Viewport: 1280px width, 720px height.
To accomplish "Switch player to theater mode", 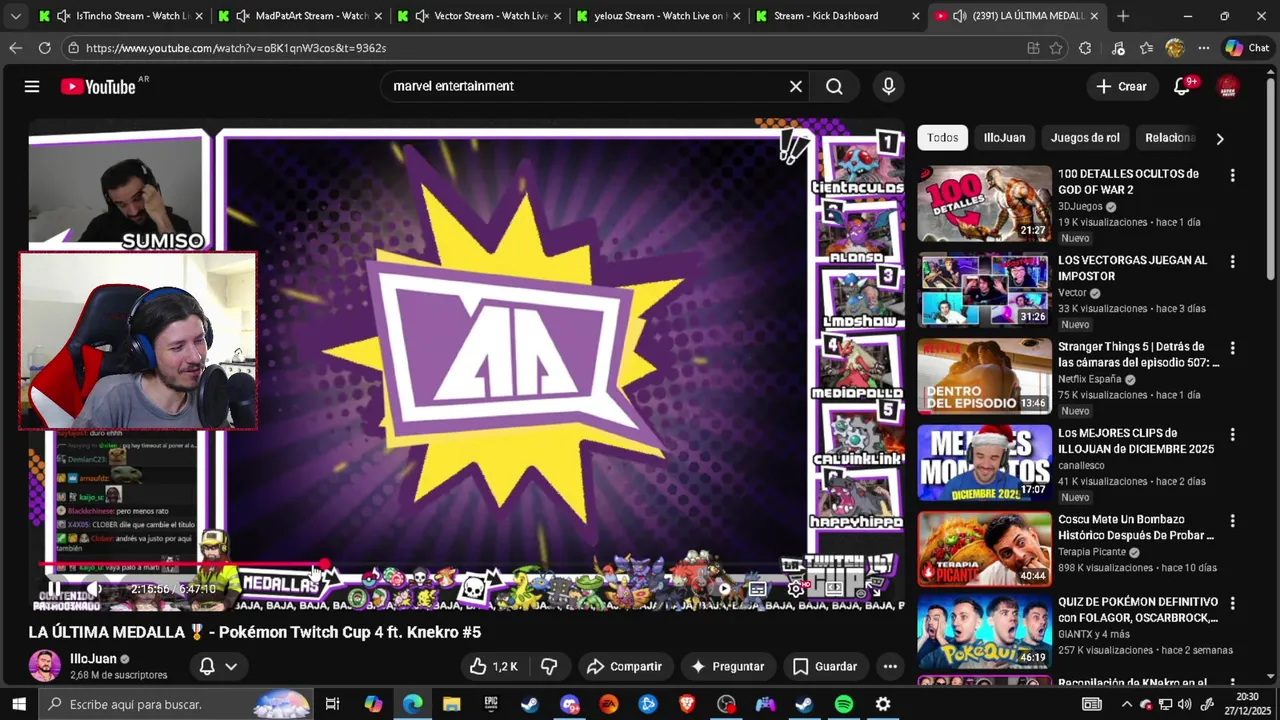I will tap(834, 589).
